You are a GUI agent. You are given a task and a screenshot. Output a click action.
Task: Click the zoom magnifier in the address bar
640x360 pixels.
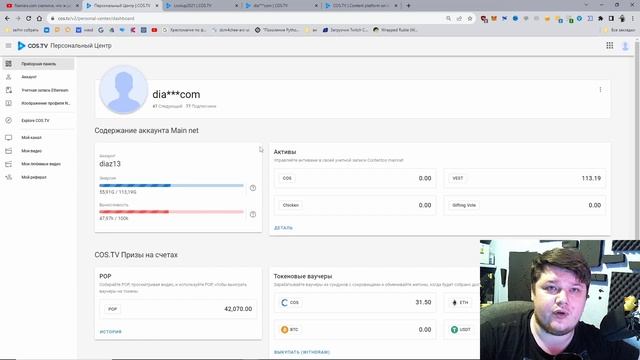click(x=449, y=18)
